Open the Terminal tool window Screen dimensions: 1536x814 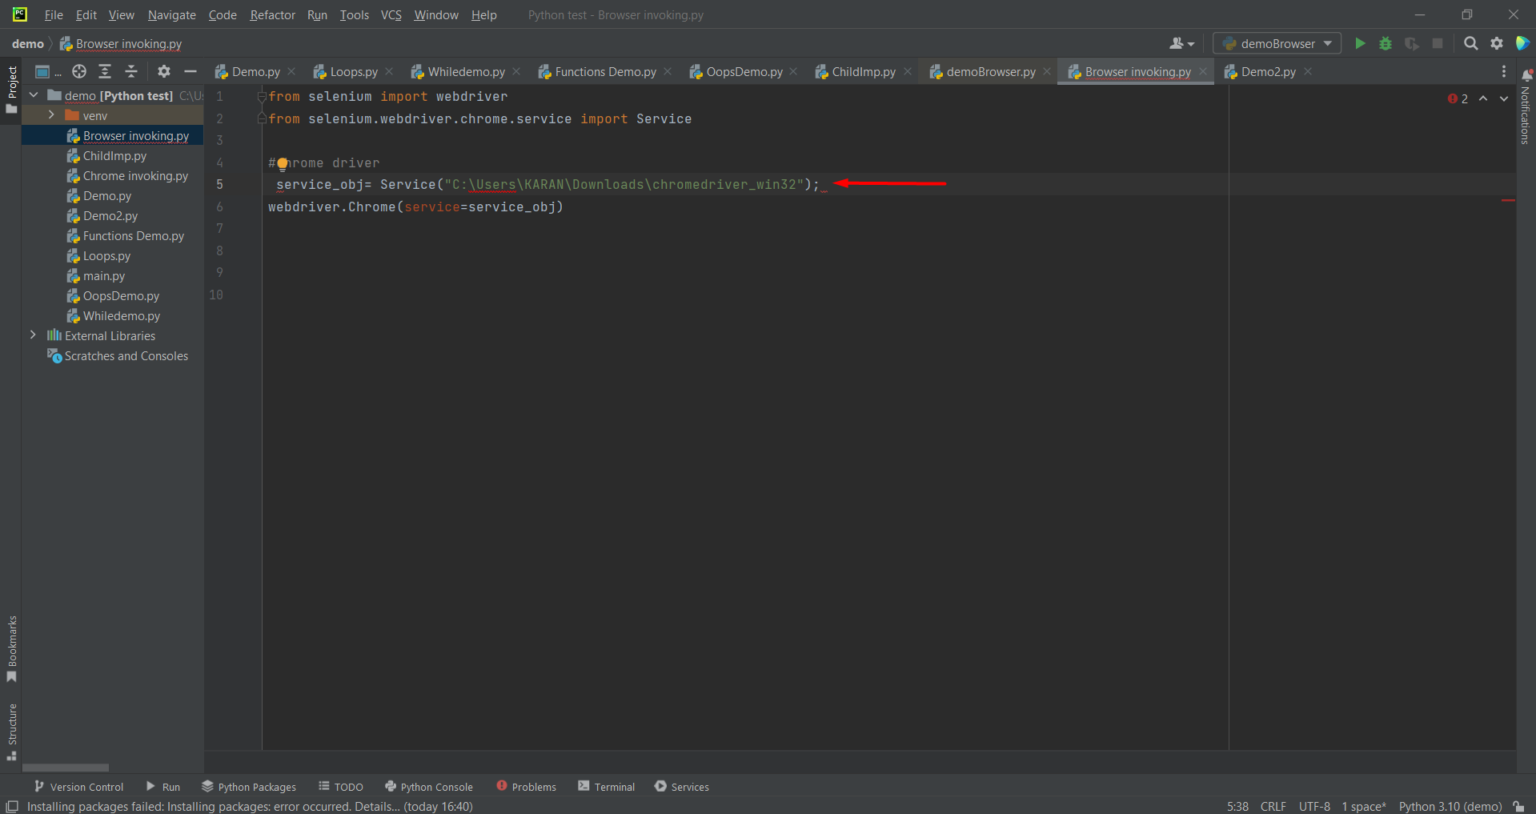(x=606, y=786)
